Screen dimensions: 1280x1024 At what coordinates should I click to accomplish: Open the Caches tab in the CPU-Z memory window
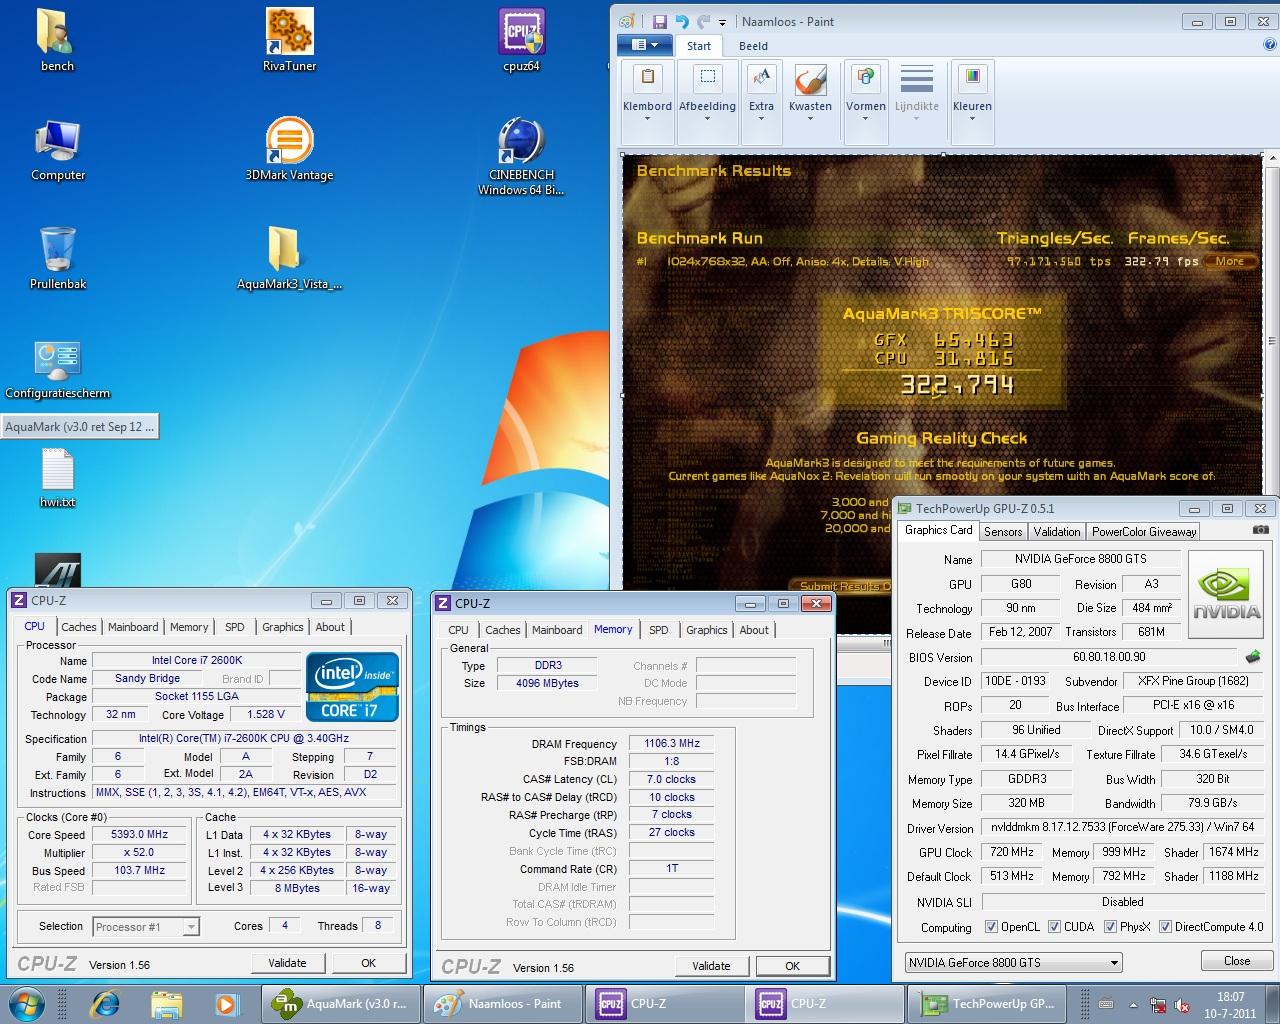tap(502, 630)
